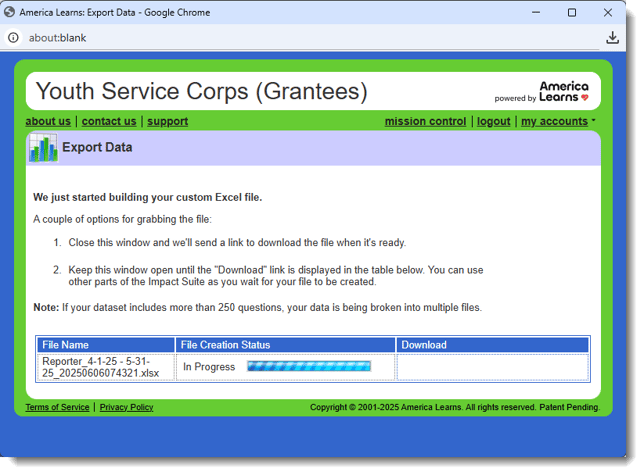Viewport: 644px width, 475px height.
Task: Open the contact us link
Action: (109, 121)
